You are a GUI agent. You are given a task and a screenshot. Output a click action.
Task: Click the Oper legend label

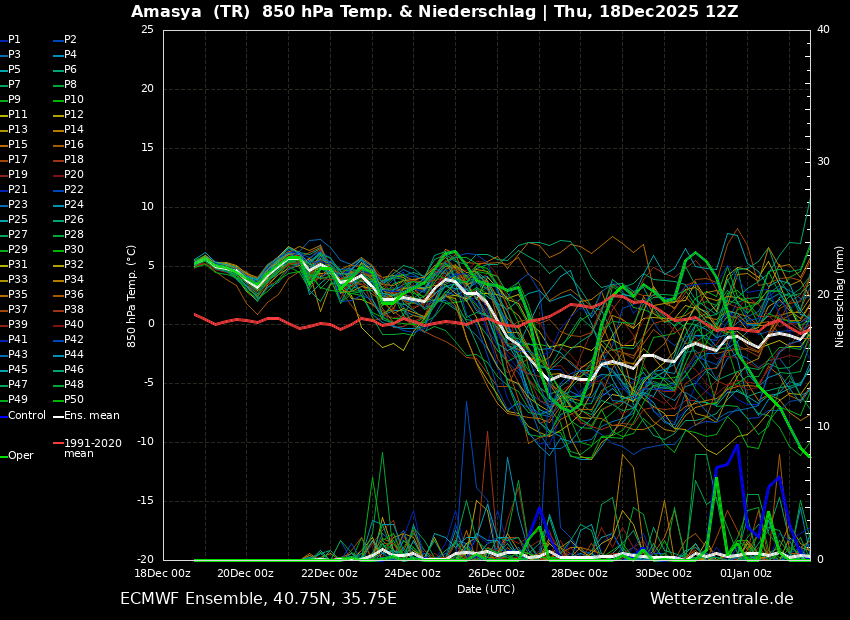[x=21, y=456]
